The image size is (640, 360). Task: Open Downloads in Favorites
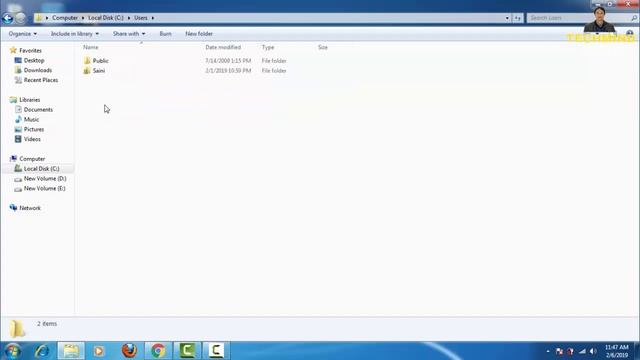click(38, 70)
